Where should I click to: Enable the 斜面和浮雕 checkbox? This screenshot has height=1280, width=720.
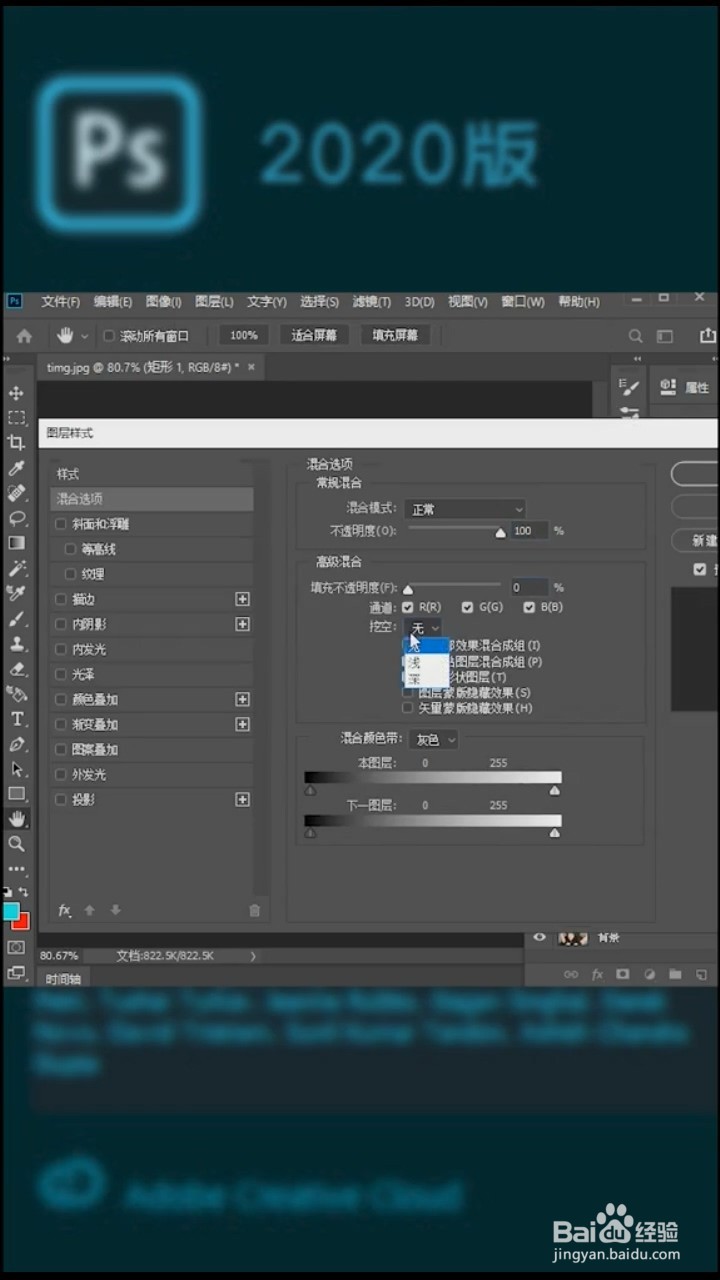(x=61, y=524)
